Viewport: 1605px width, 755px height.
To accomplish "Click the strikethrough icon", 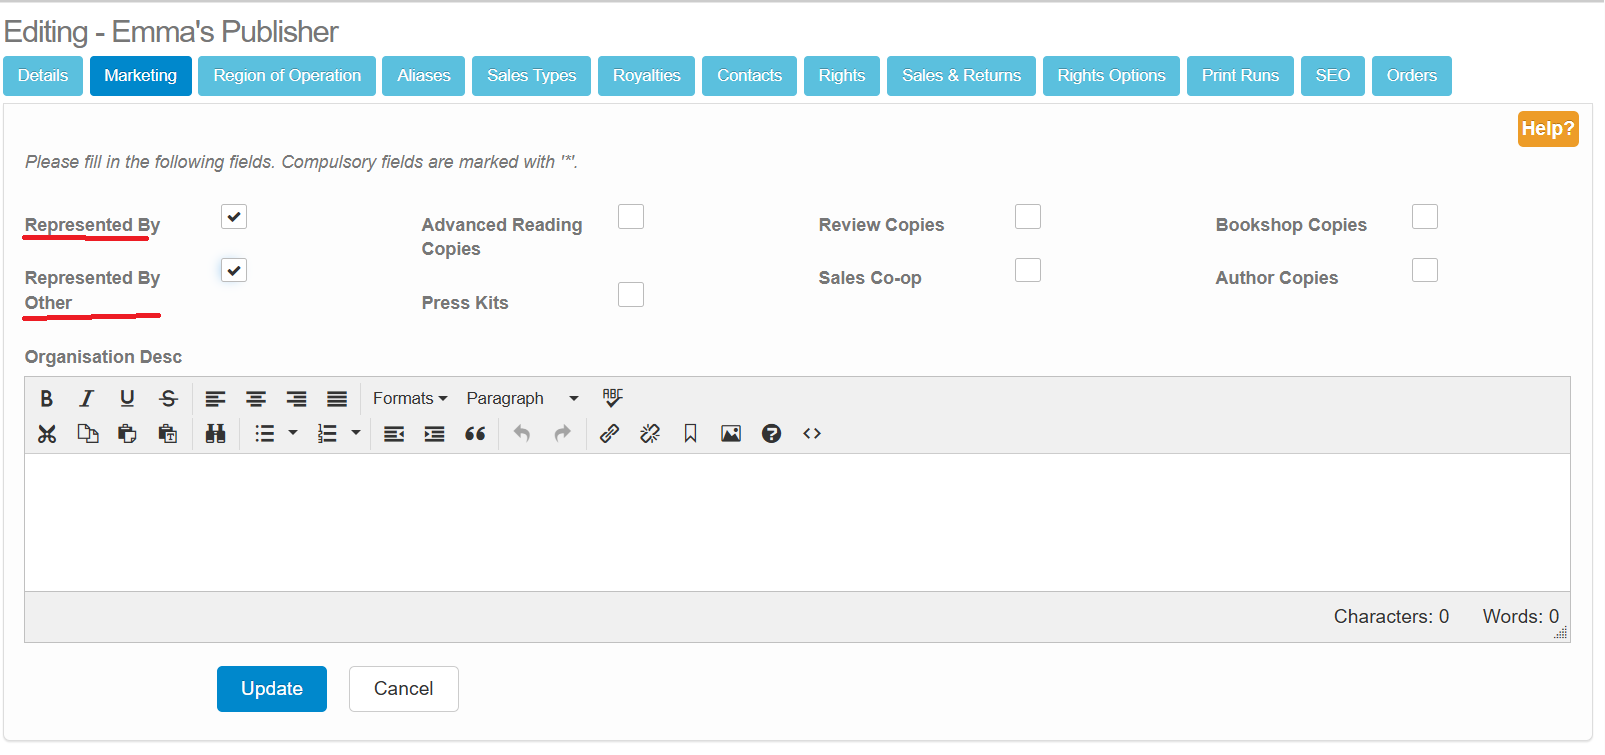I will [x=168, y=398].
